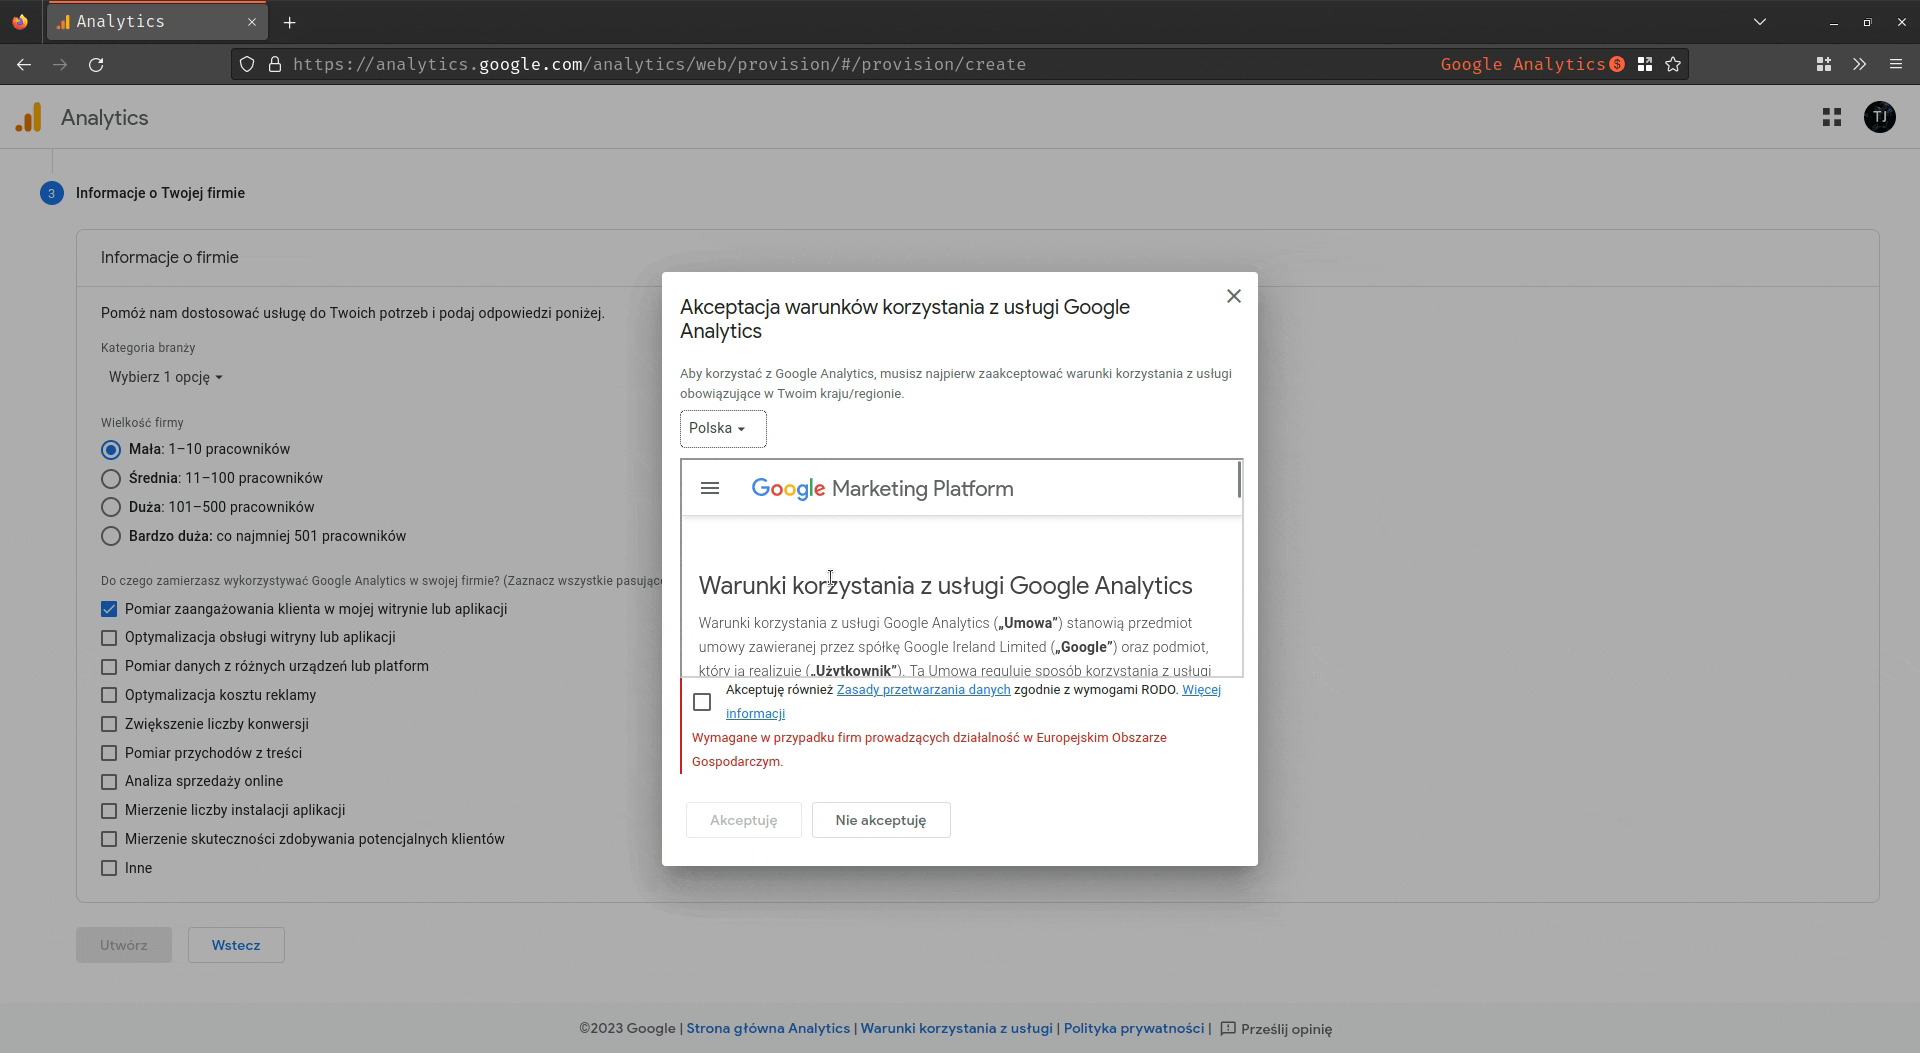Viewport: 1920px width, 1053px height.
Task: Open Polityka prywatności footer link
Action: 1133,1029
